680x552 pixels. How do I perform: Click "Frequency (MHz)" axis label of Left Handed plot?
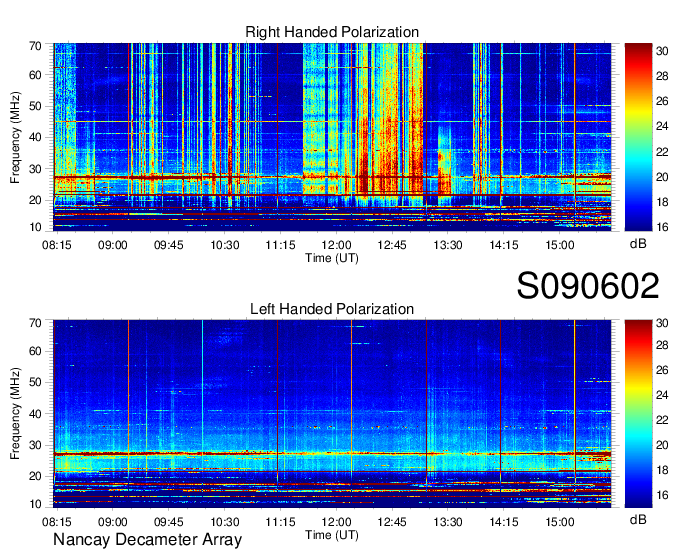coord(15,414)
